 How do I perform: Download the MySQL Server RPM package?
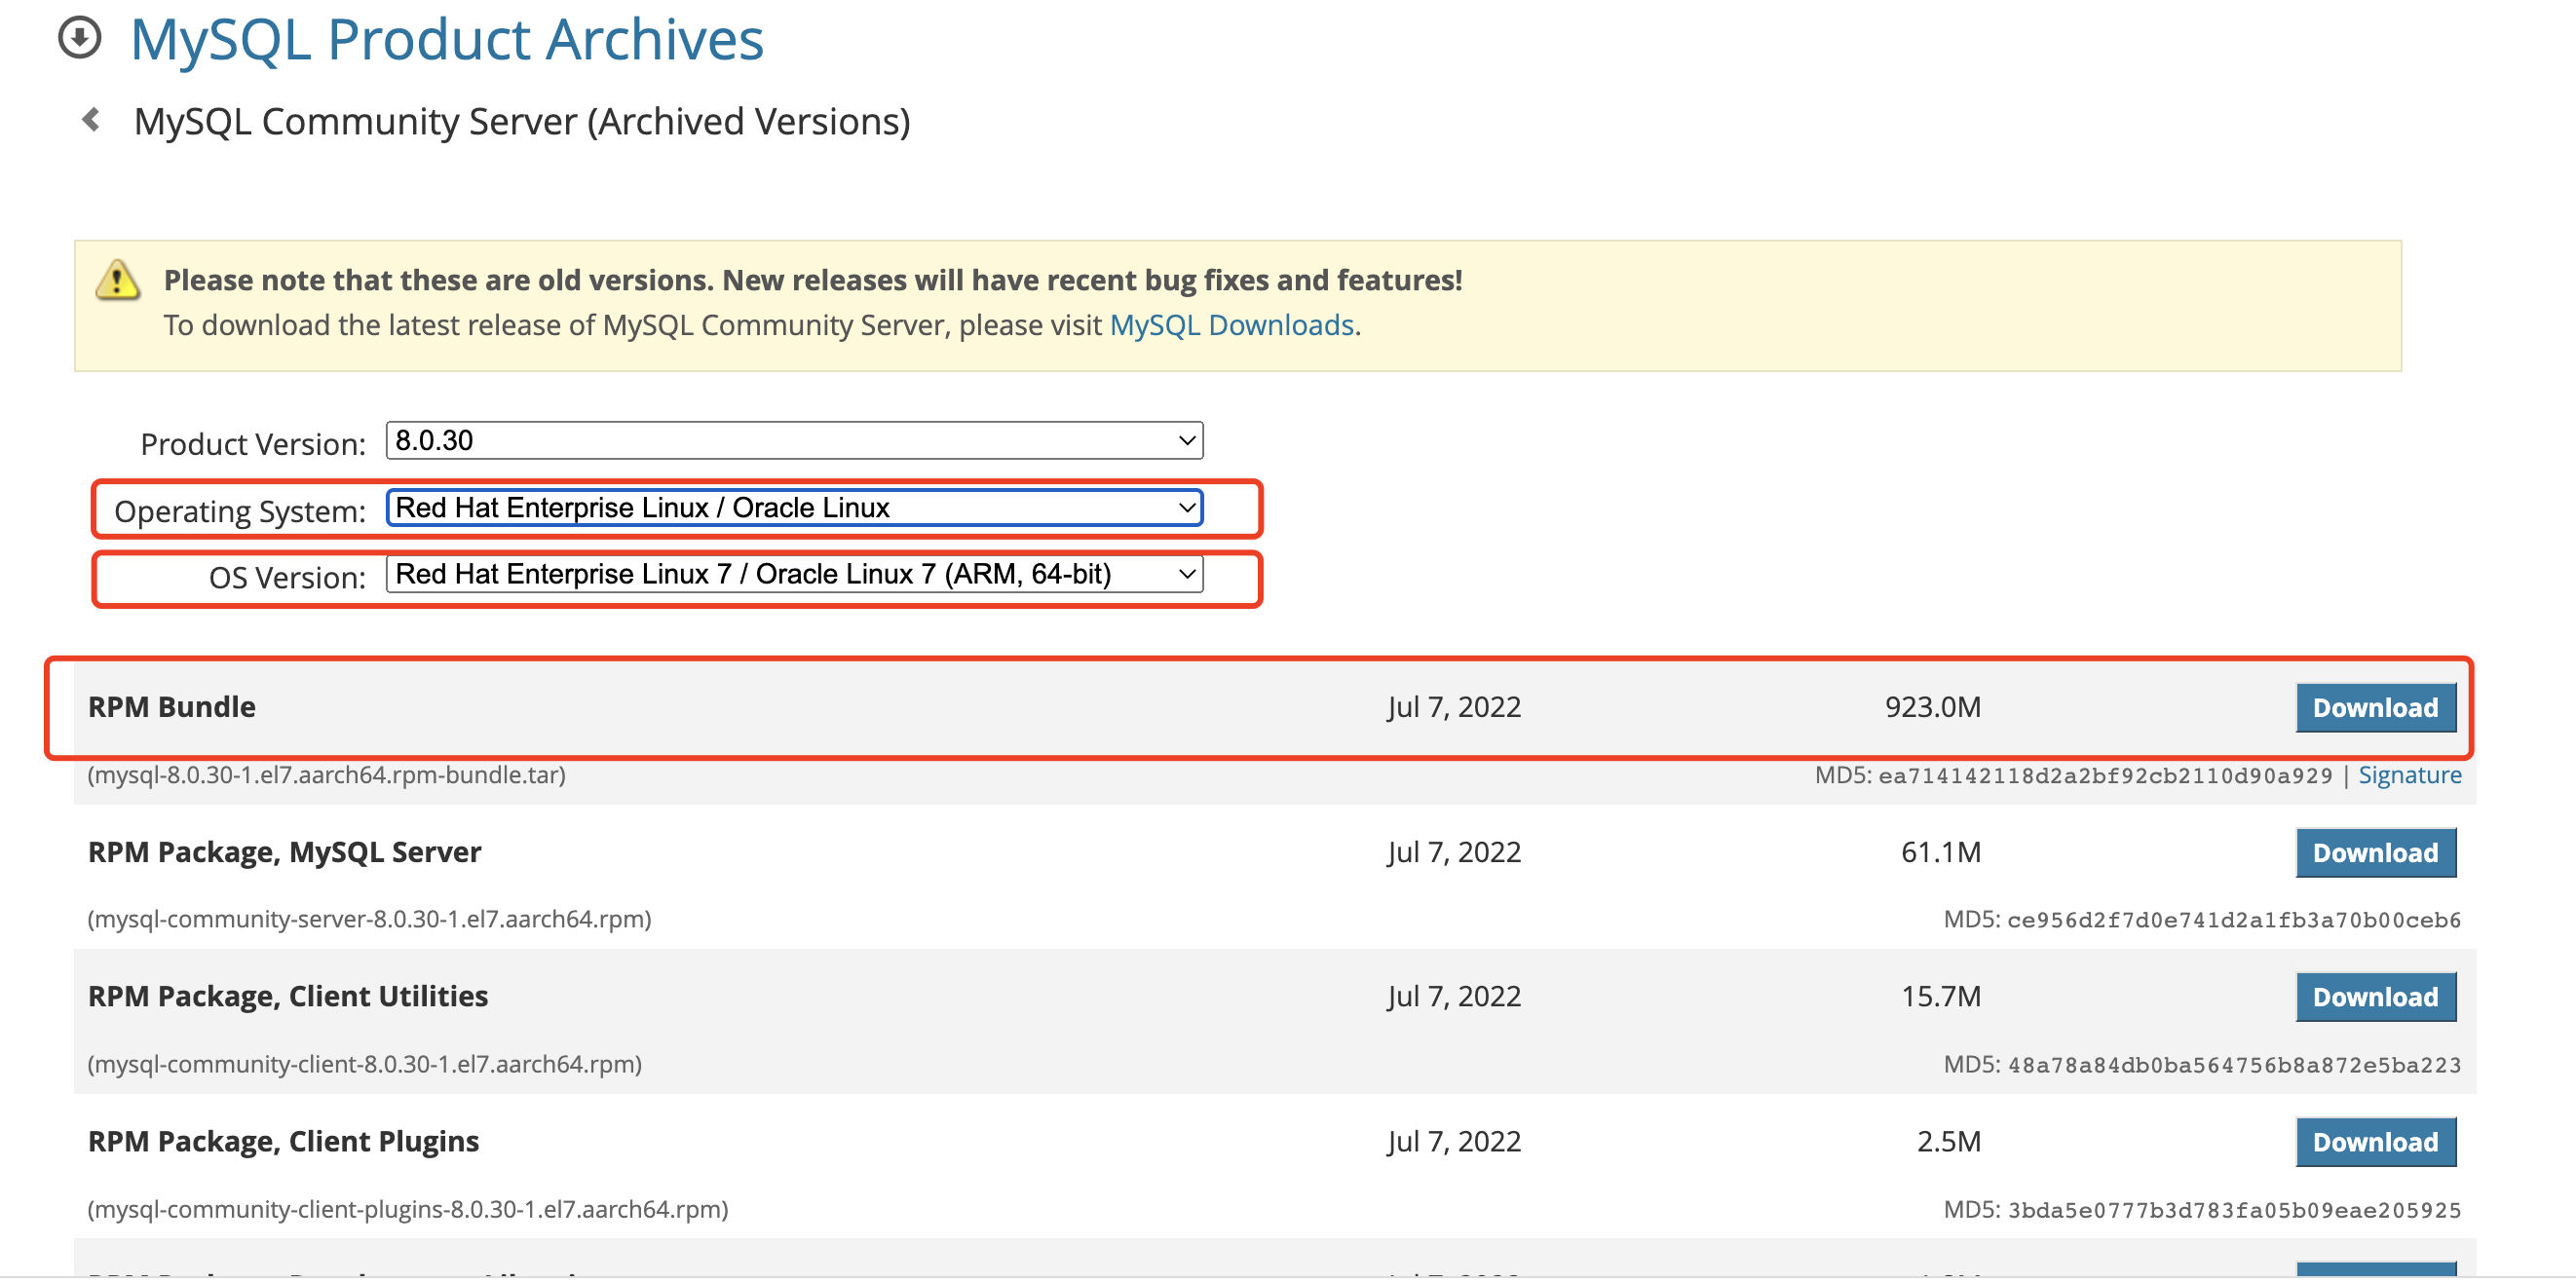pos(2375,853)
